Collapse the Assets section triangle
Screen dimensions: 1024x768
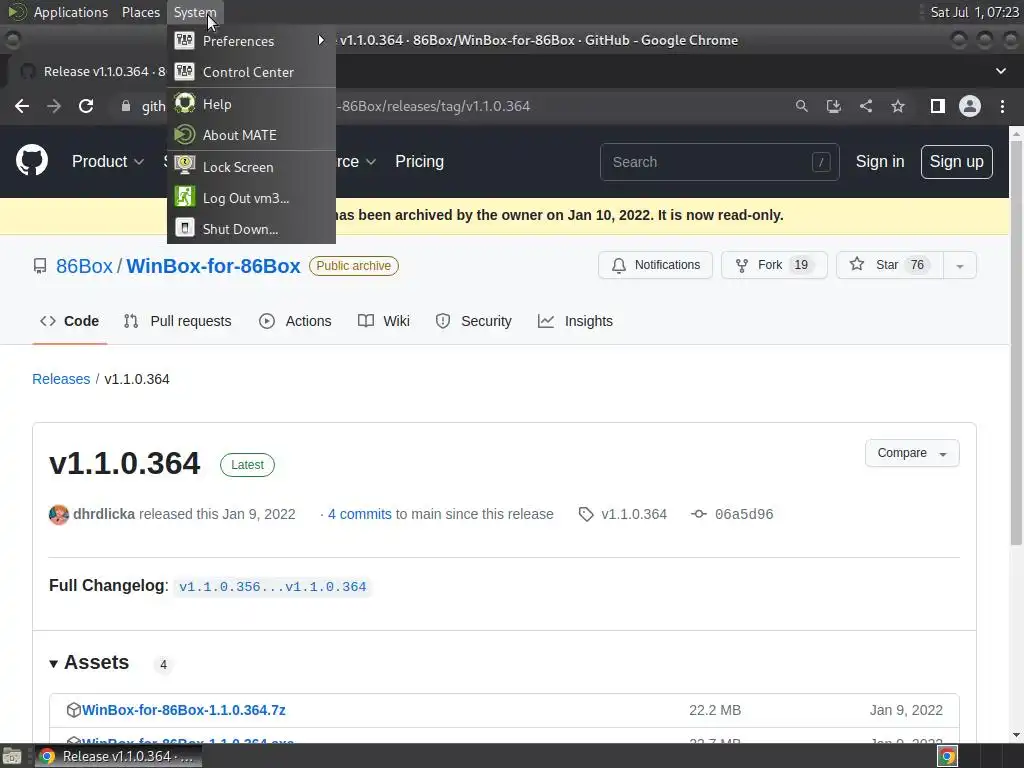[54, 664]
